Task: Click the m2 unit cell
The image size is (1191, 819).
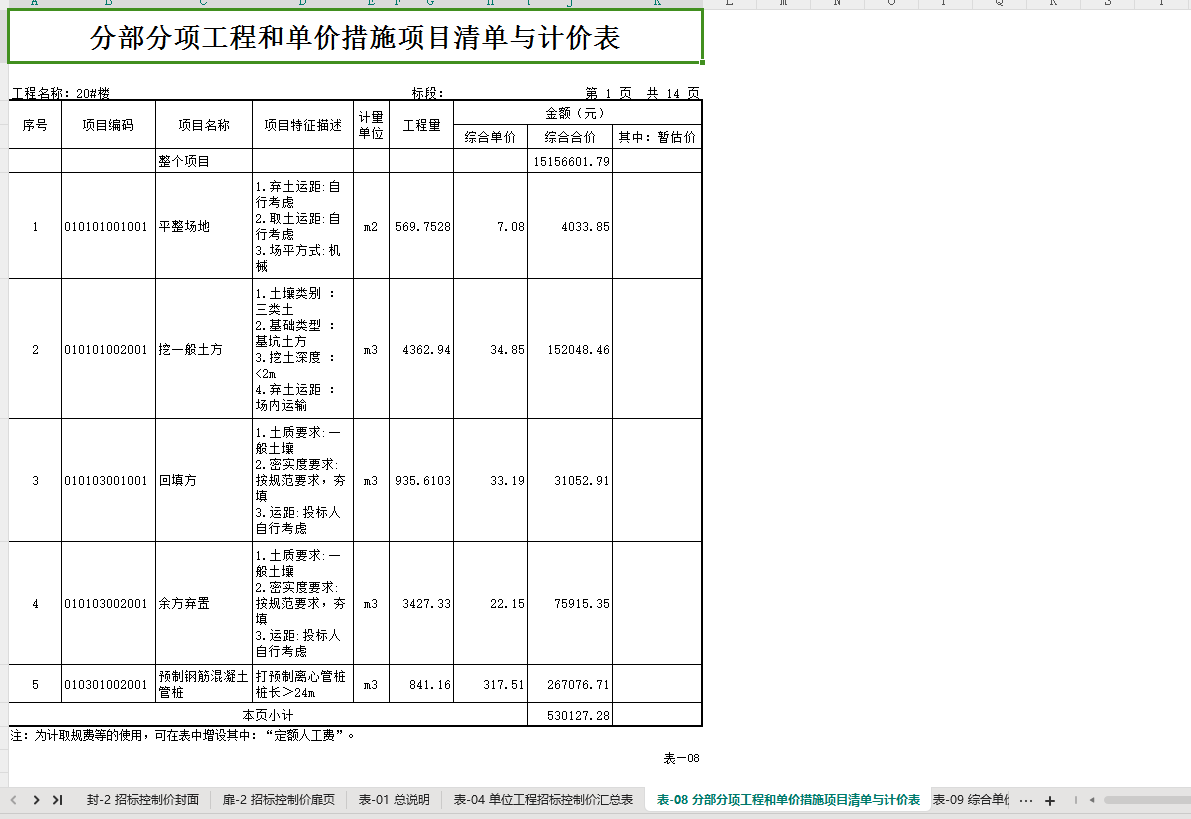Action: click(371, 226)
